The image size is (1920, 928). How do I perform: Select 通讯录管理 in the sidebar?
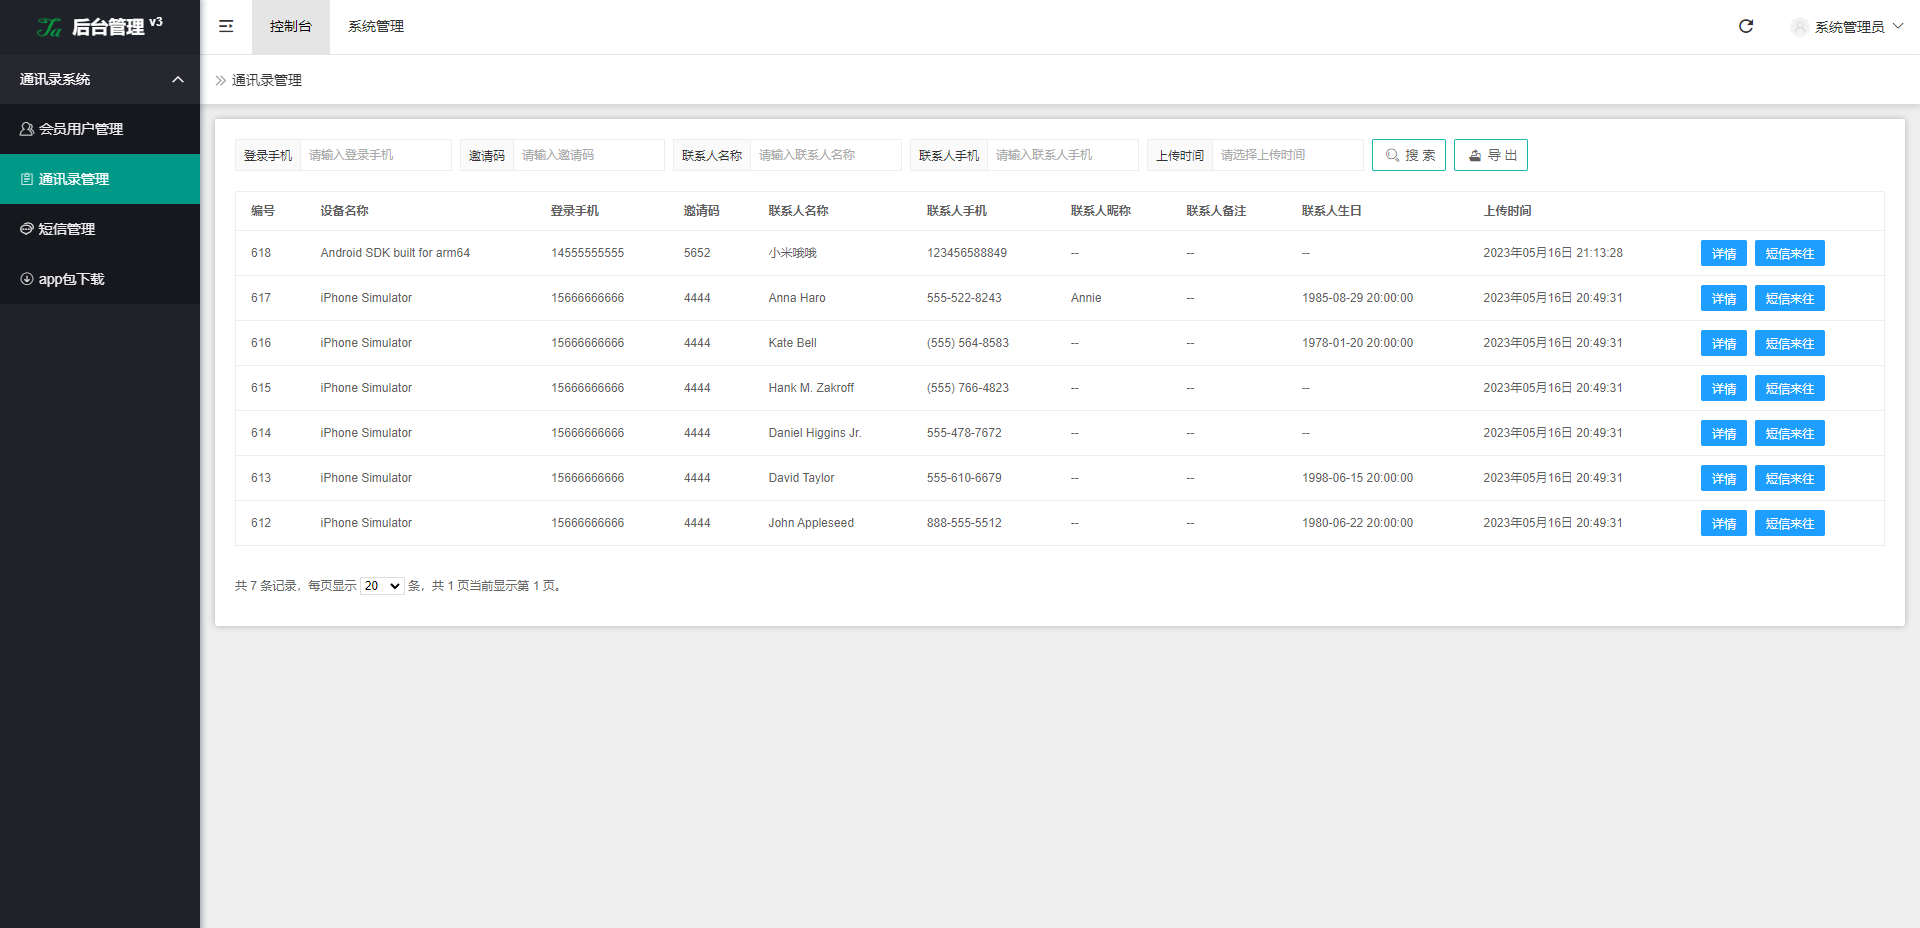73,179
